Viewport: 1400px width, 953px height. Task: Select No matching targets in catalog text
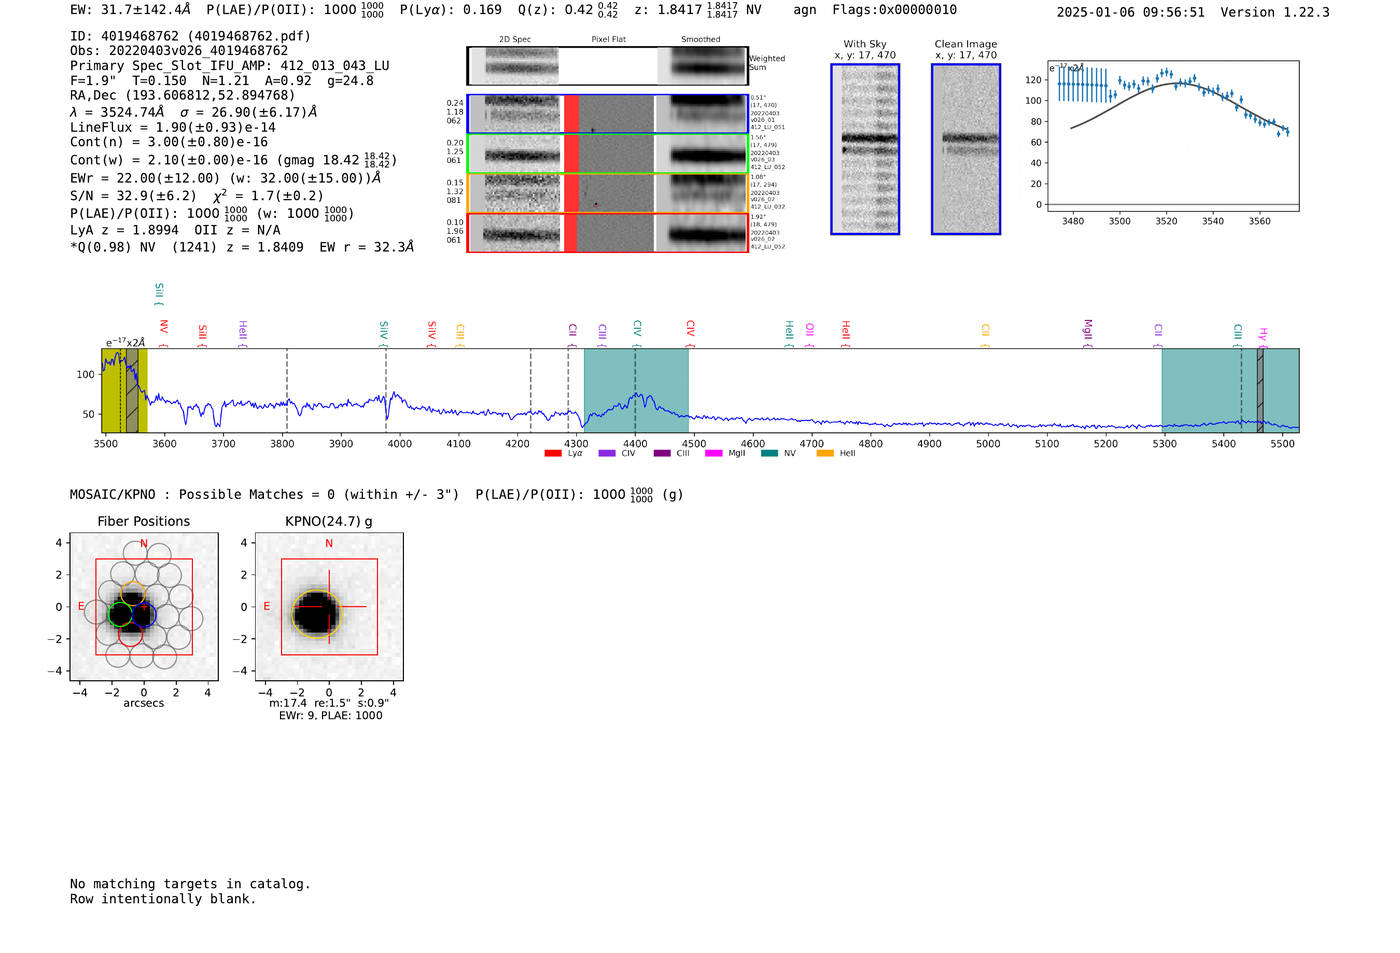pyautogui.click(x=190, y=884)
